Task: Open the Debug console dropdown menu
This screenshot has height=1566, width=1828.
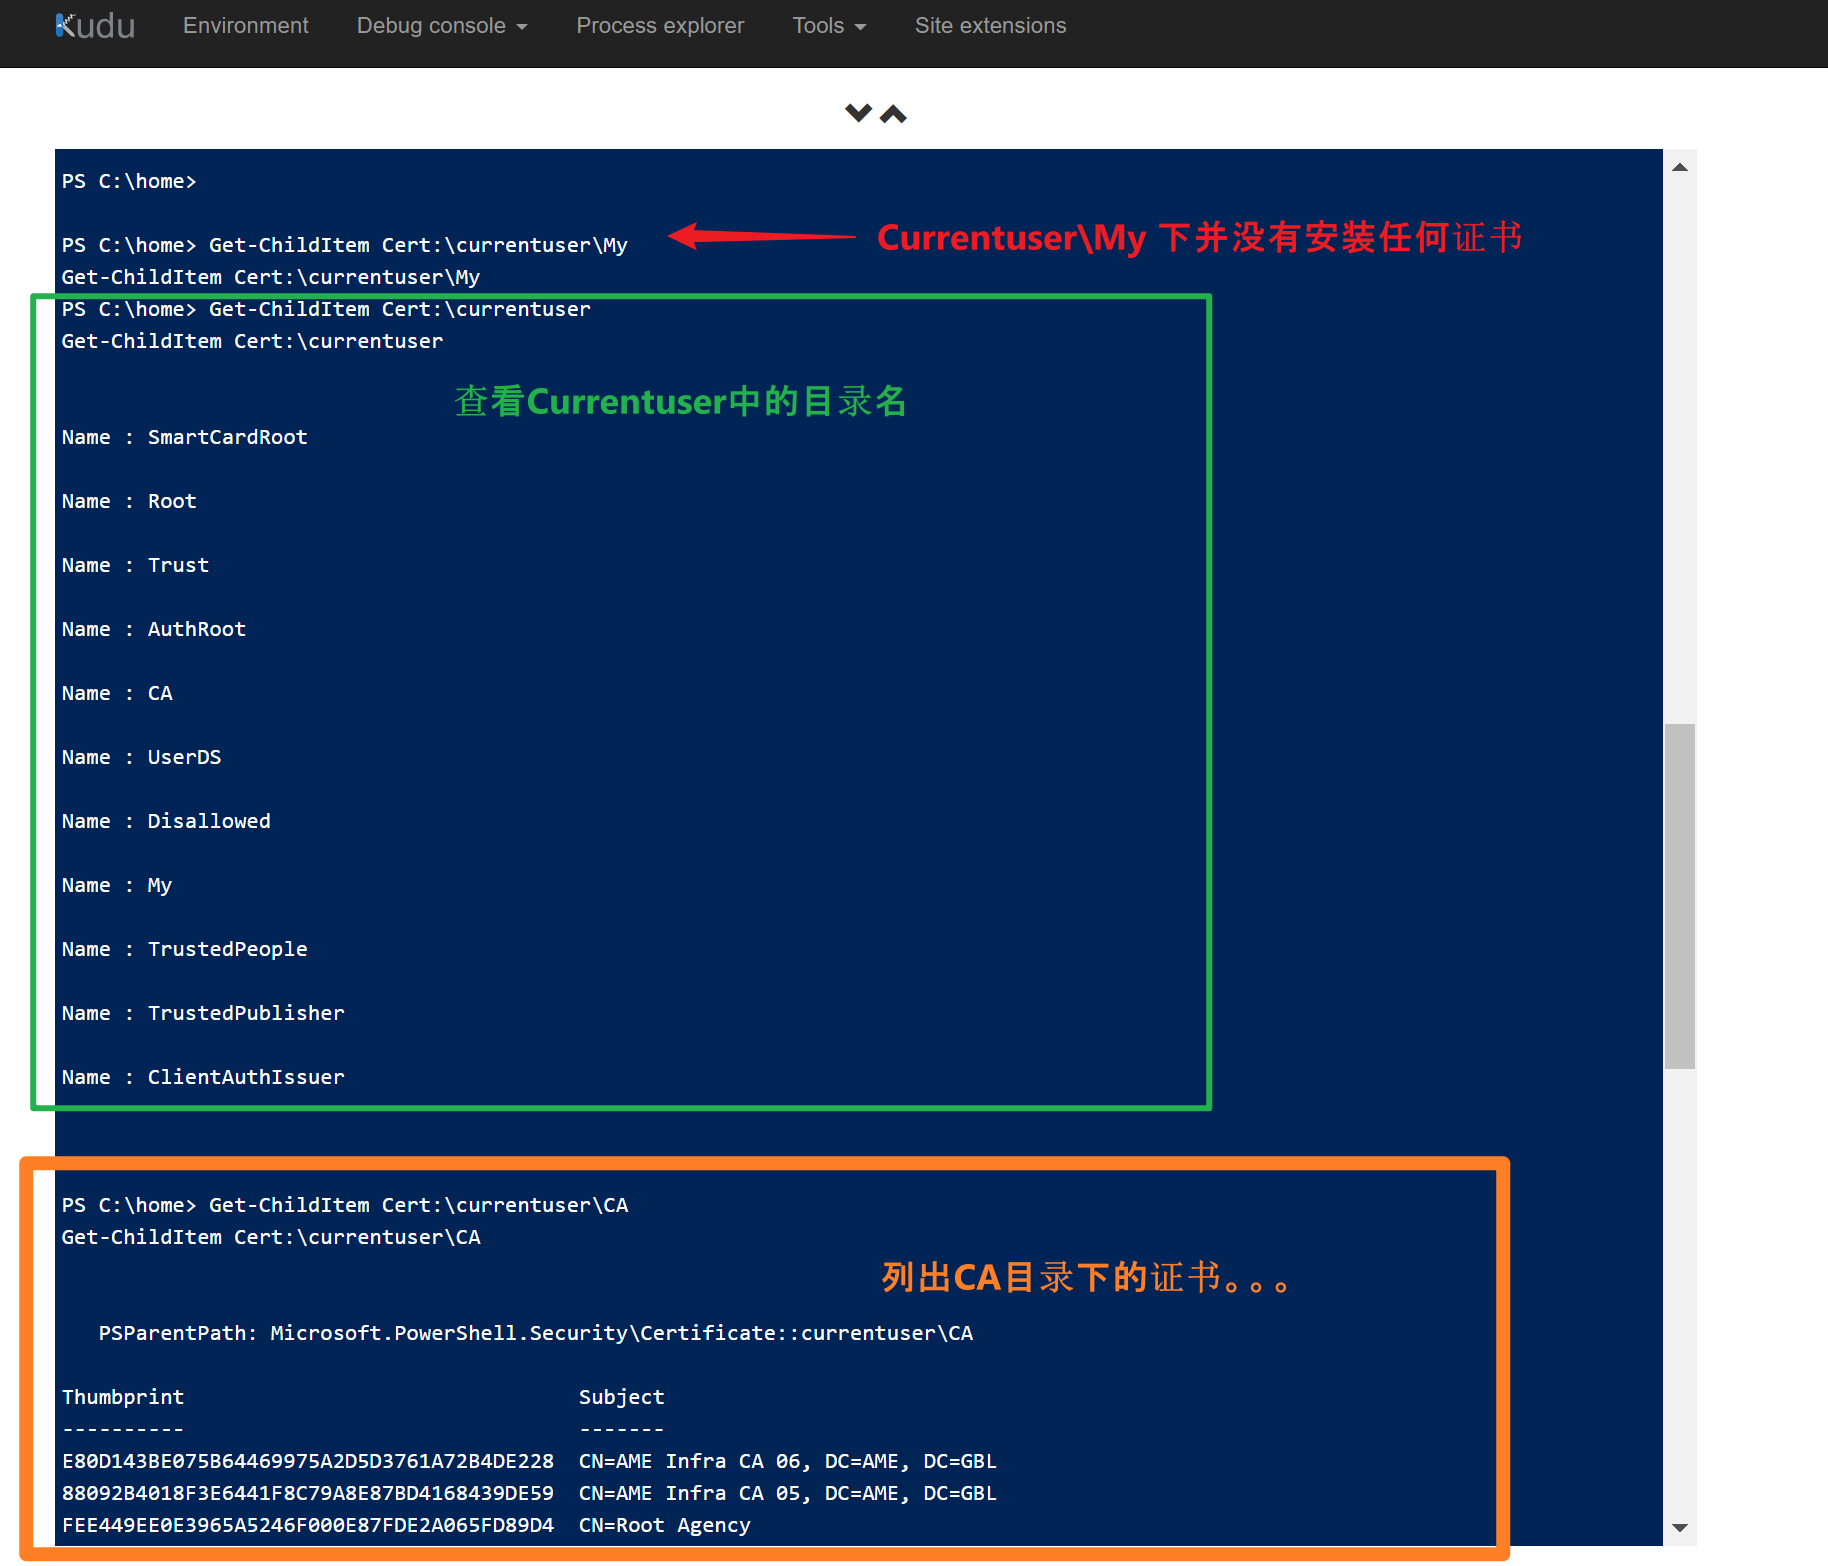Action: tap(441, 26)
